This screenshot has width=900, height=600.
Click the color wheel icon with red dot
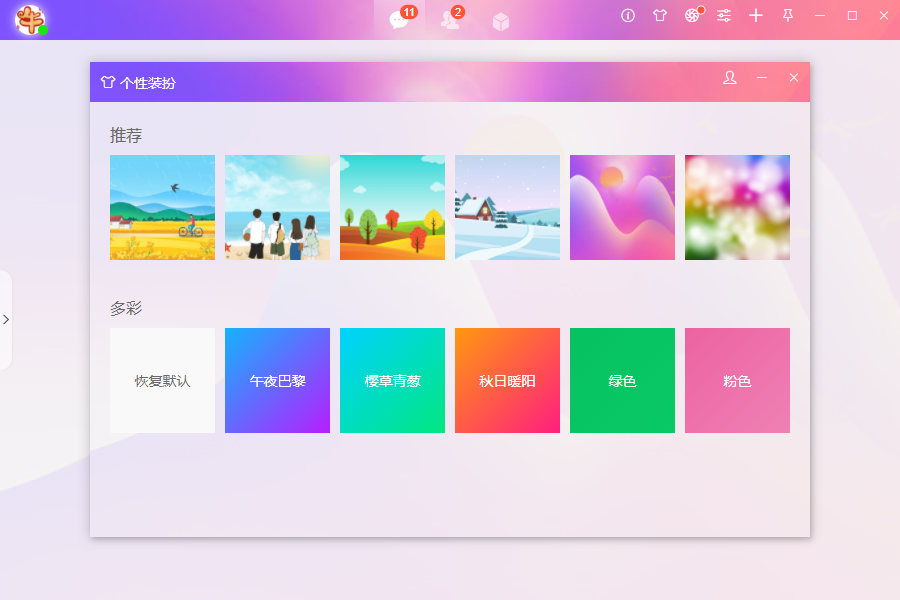(x=692, y=16)
